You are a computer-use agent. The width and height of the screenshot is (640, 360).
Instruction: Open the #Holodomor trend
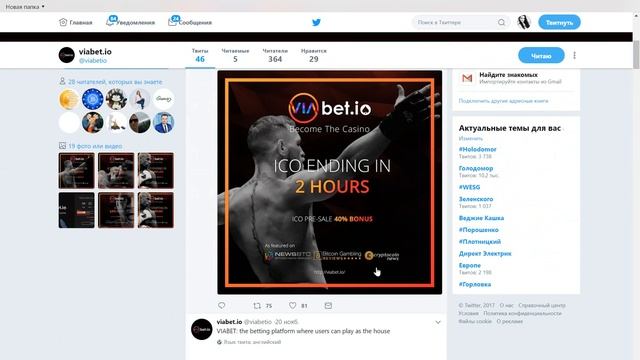point(478,149)
